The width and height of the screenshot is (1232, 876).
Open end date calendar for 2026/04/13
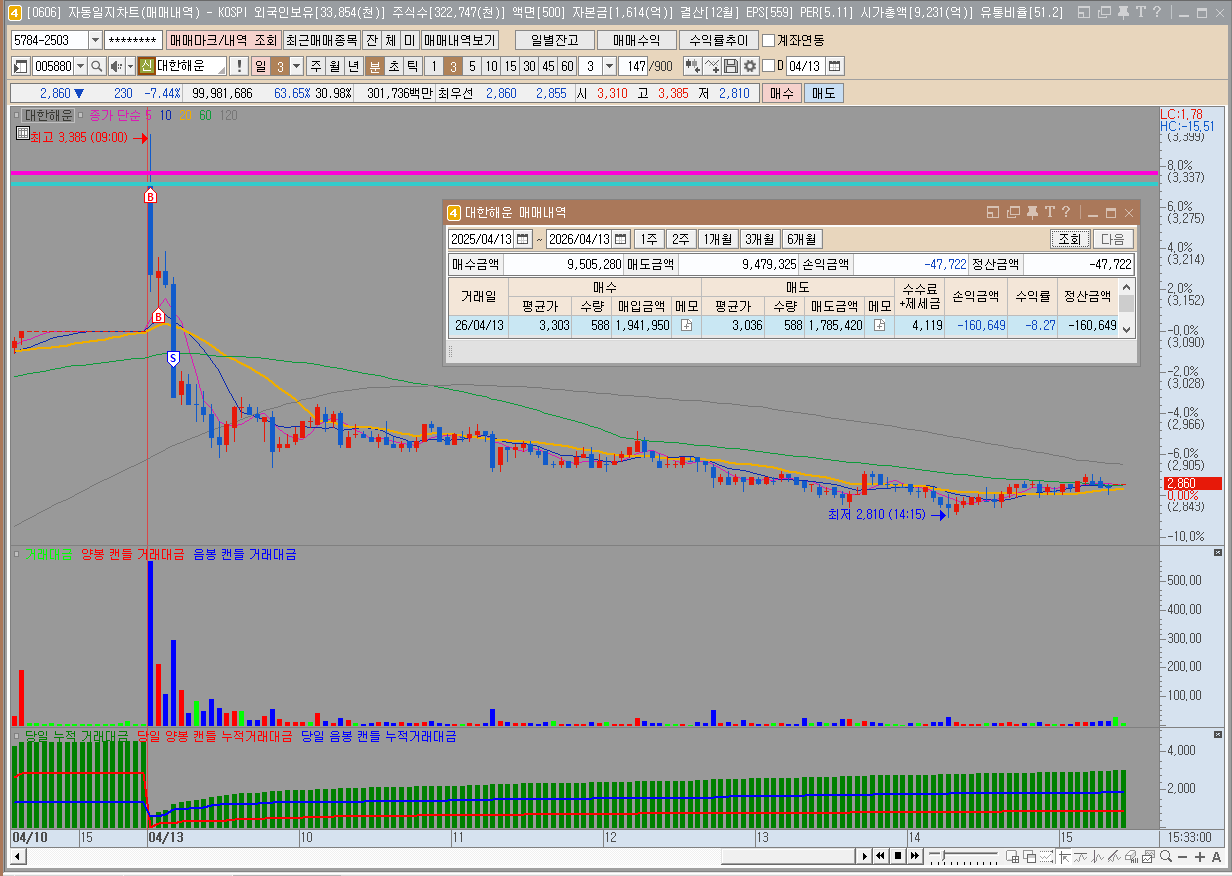tap(620, 239)
